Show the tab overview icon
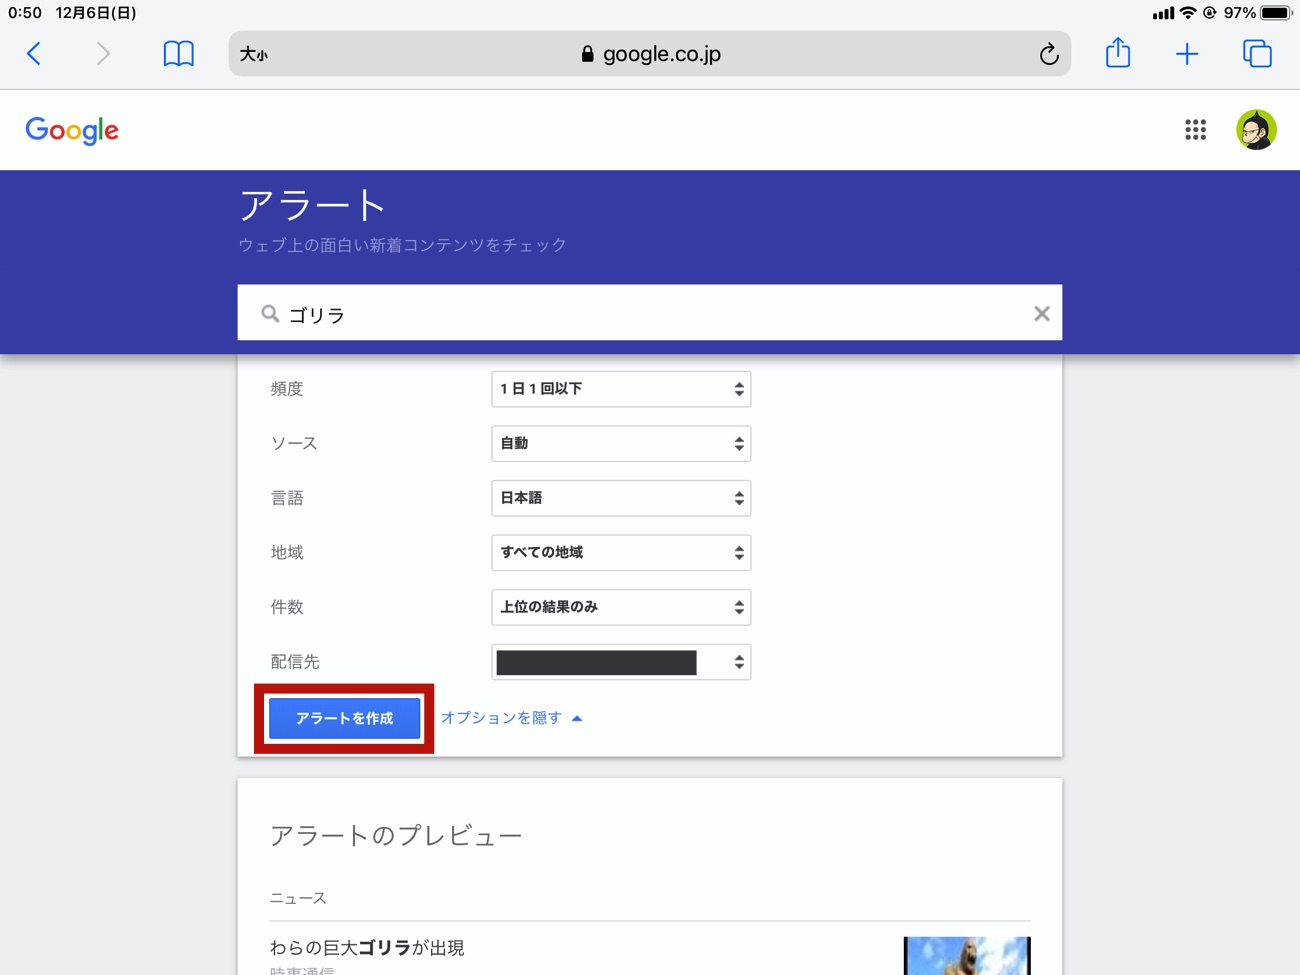 (1257, 54)
